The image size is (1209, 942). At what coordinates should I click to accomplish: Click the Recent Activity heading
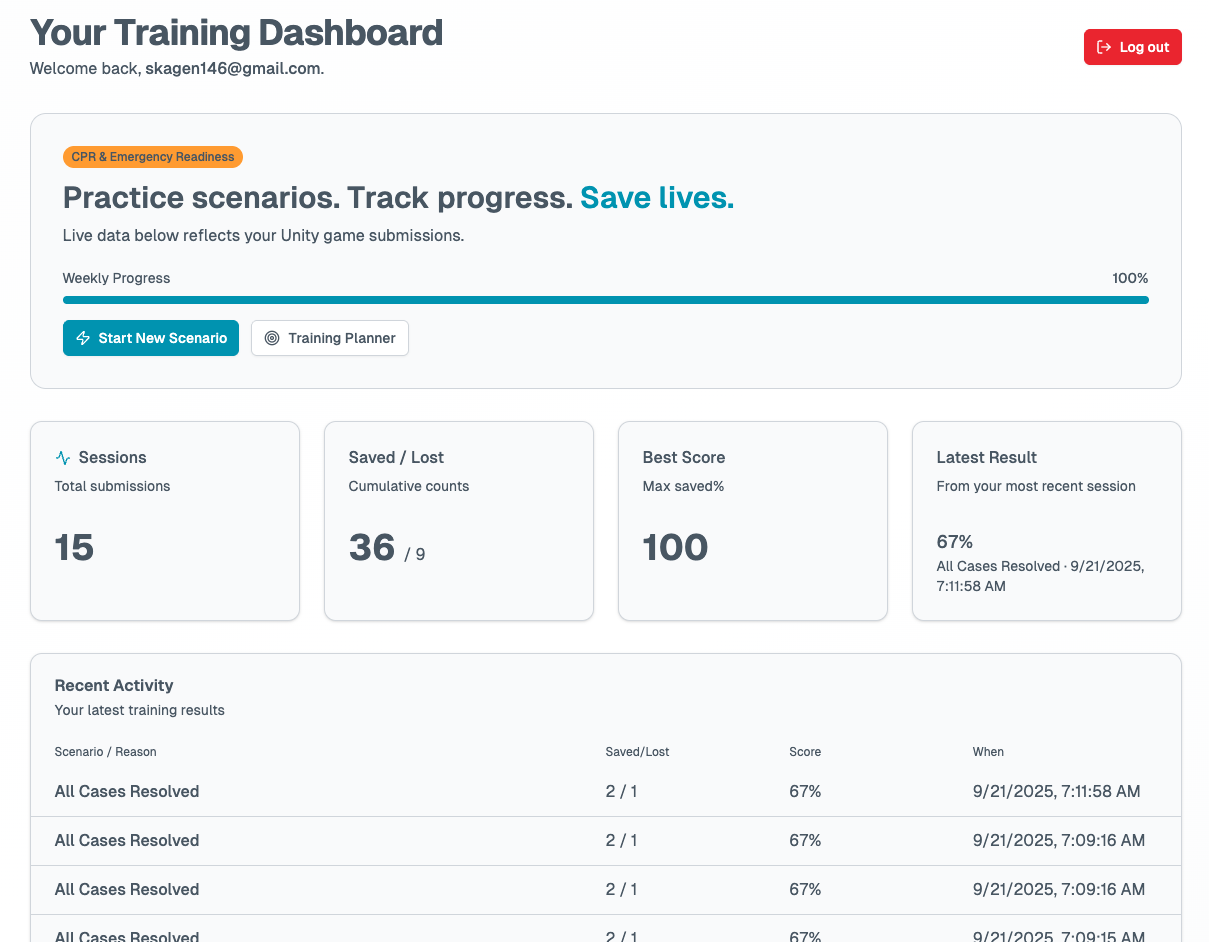114,685
